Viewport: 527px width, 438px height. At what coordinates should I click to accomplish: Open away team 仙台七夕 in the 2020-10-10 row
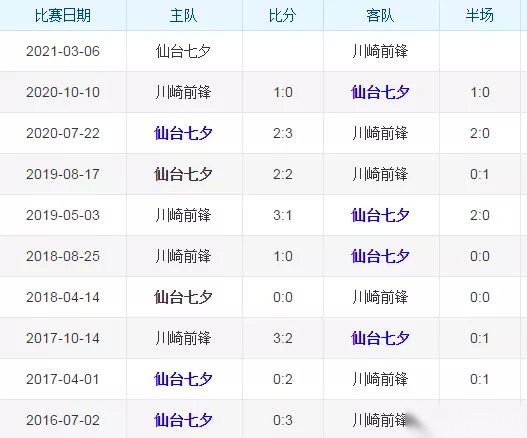tap(380, 92)
